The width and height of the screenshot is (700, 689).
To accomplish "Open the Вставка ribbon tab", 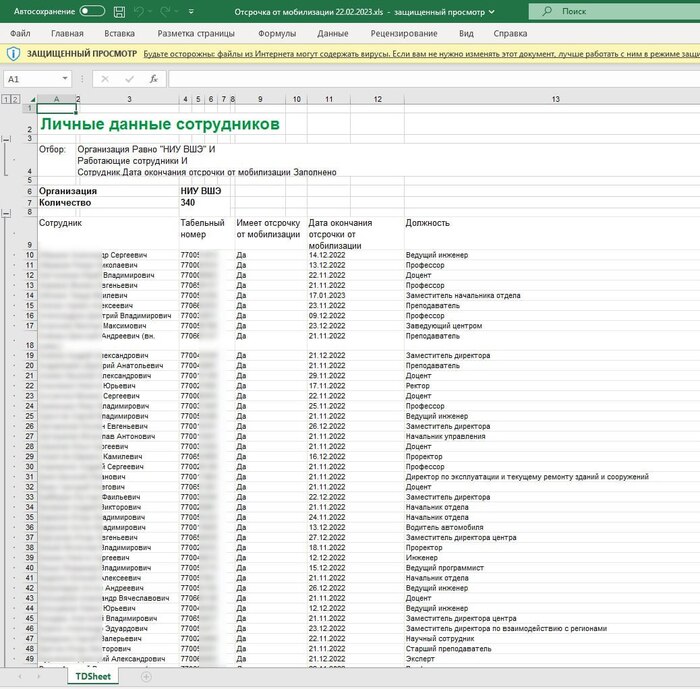I will click(x=119, y=33).
